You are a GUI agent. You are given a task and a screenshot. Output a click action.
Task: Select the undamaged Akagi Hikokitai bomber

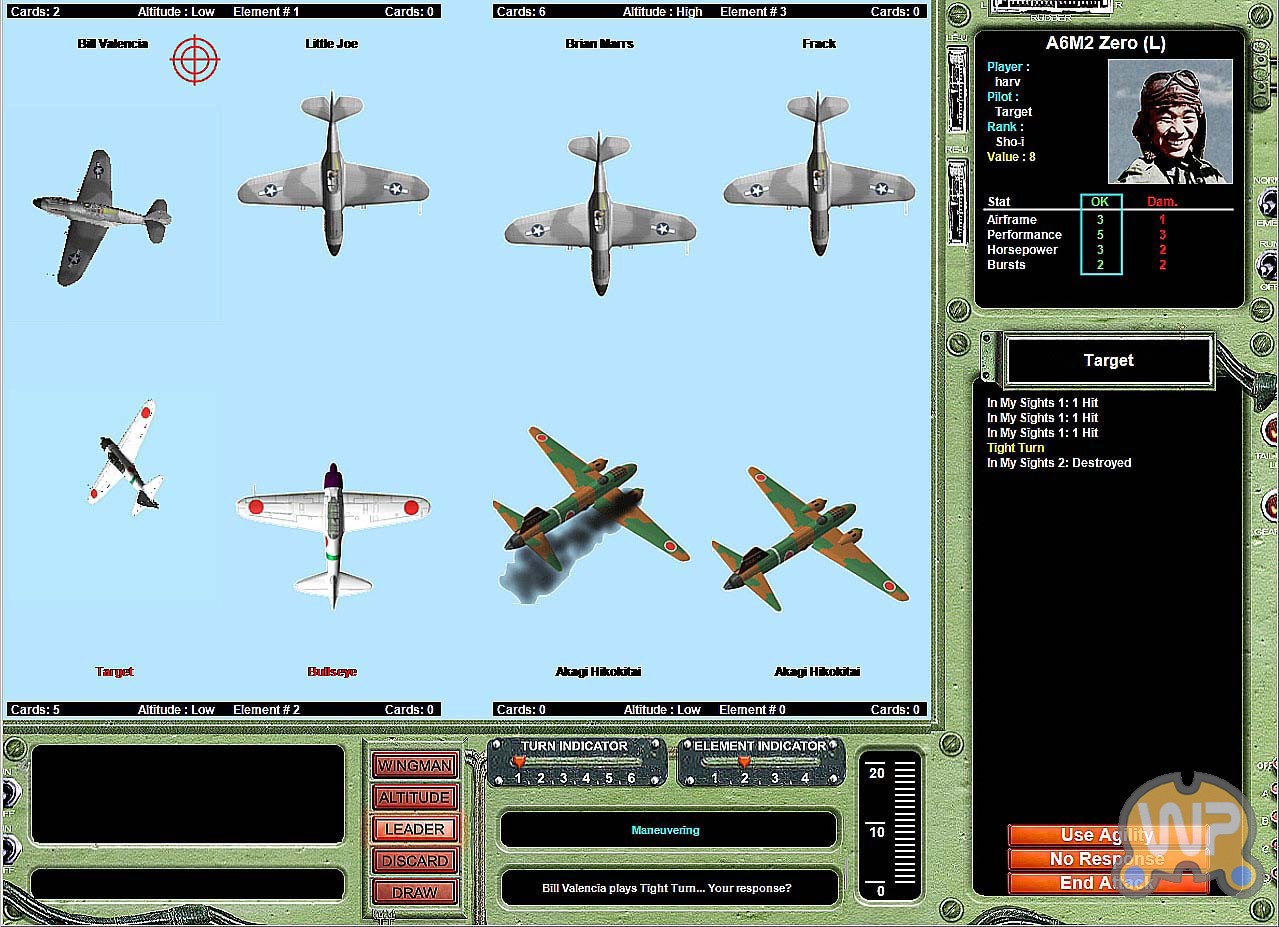click(808, 540)
